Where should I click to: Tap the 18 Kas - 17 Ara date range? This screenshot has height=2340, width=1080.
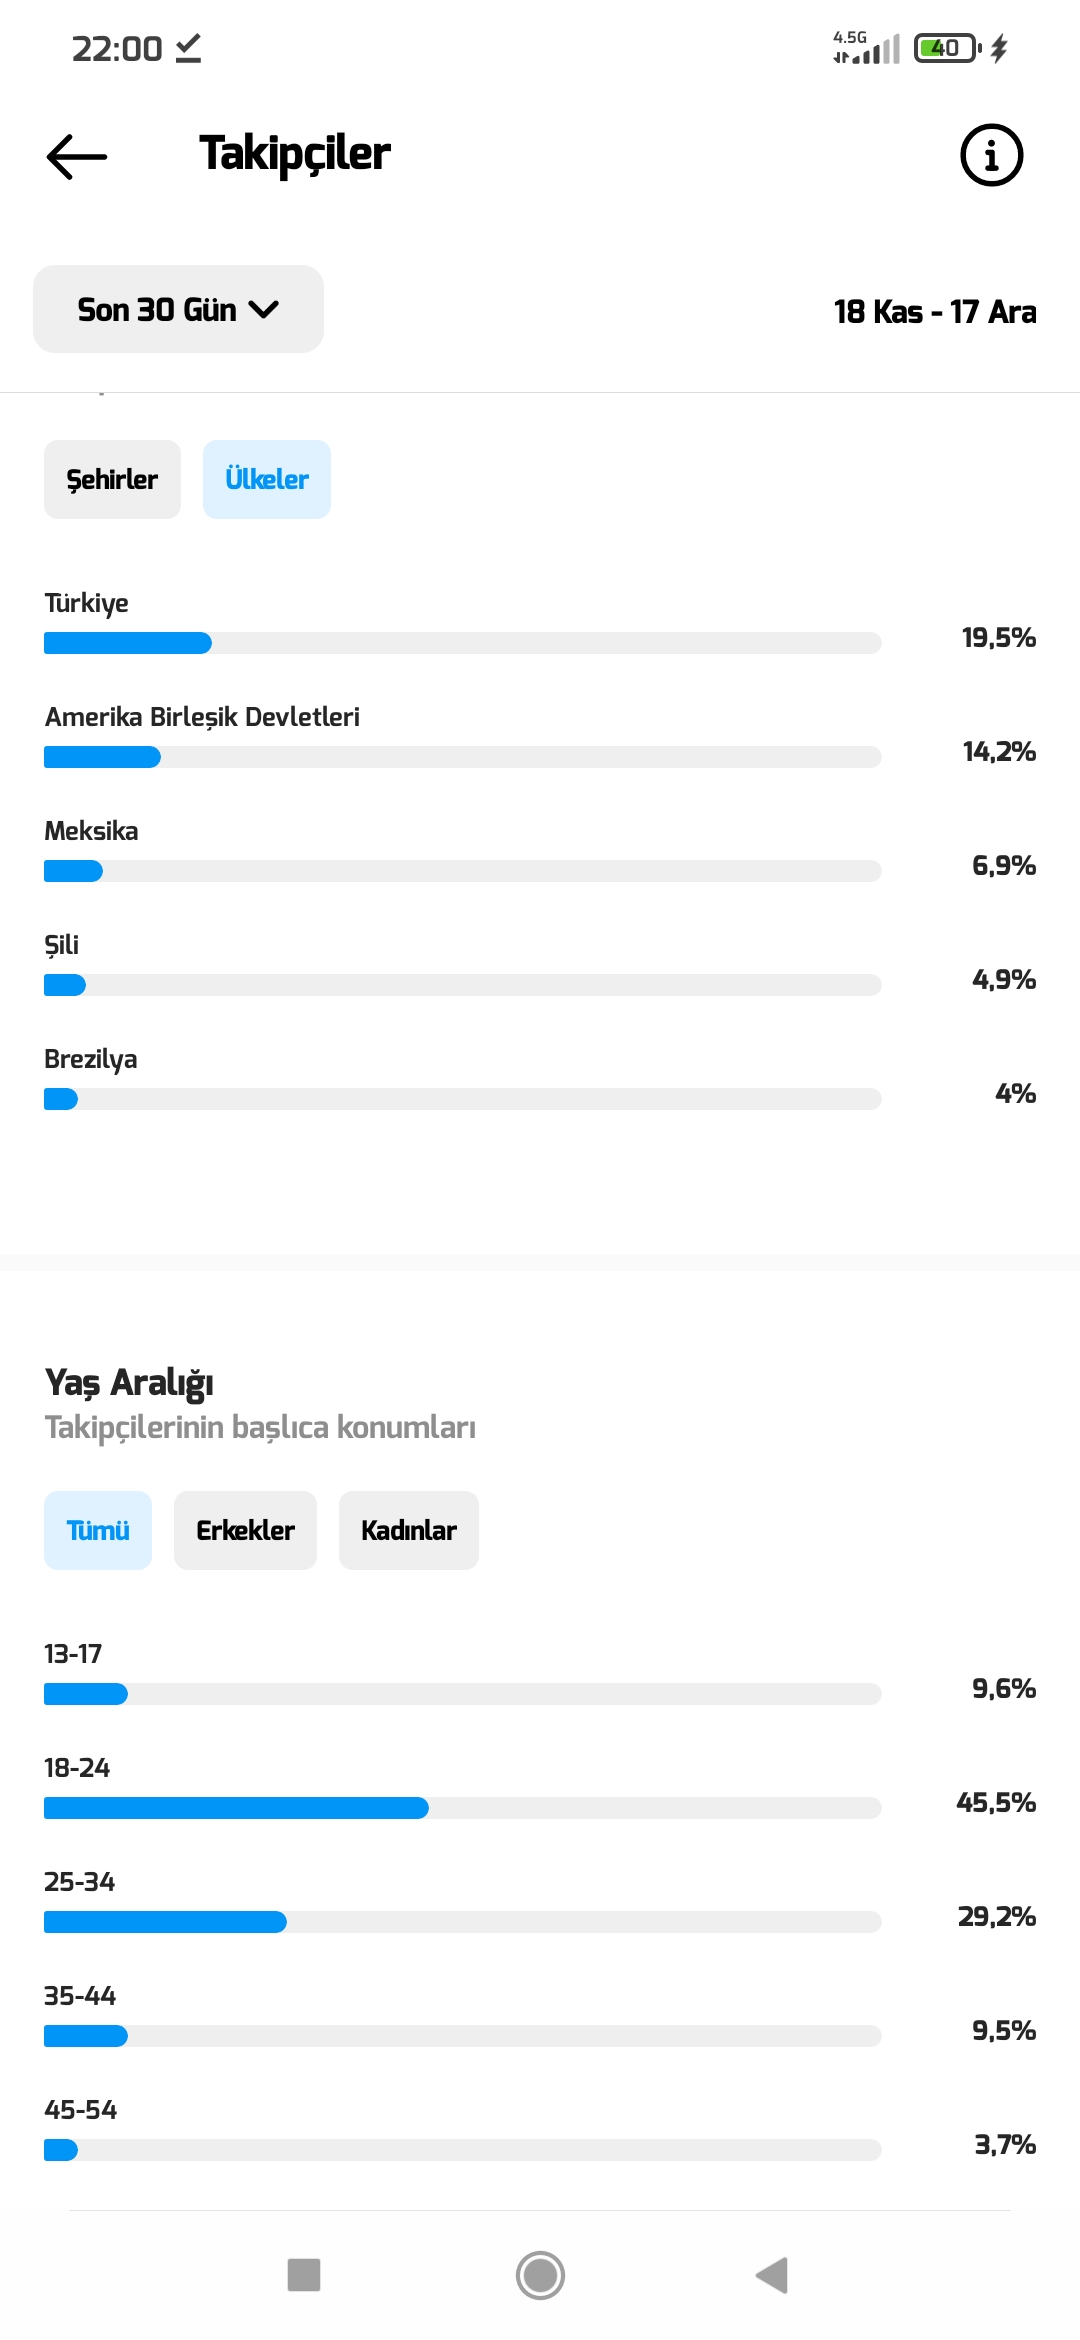tap(935, 311)
